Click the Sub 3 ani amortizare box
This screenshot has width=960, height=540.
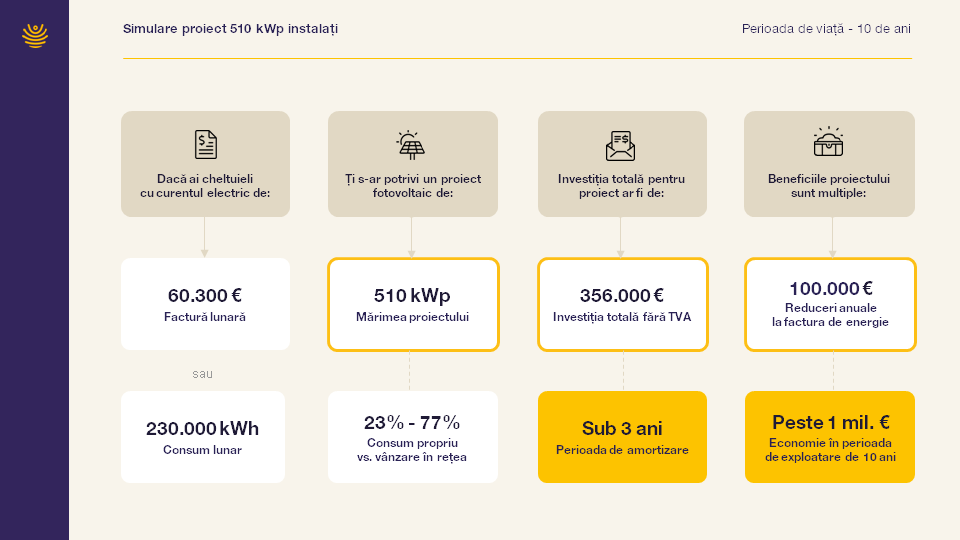tap(622, 437)
